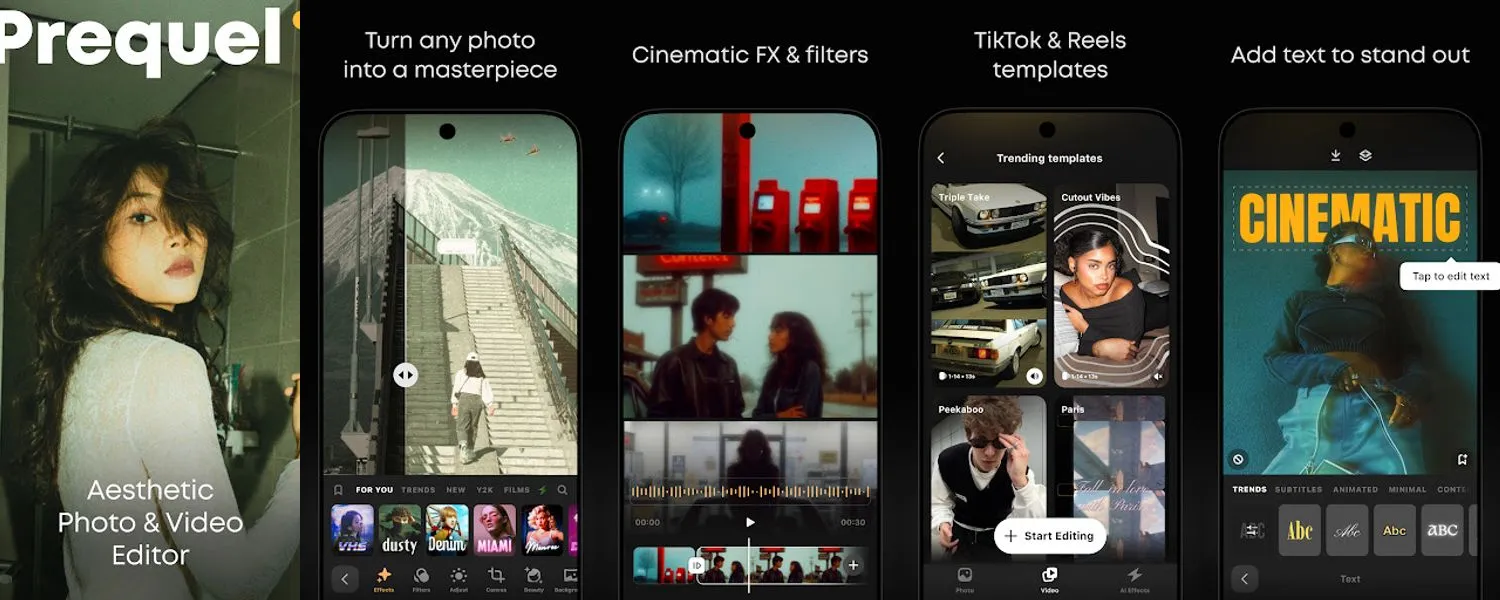Open the AI Effects tab
The width and height of the screenshot is (1500, 600).
tap(1136, 581)
